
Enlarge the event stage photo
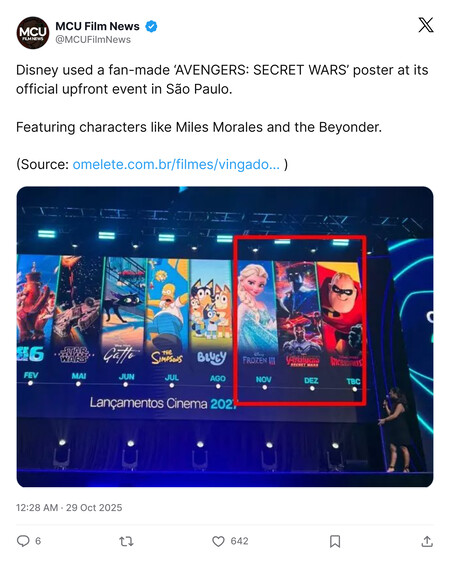pos(225,337)
